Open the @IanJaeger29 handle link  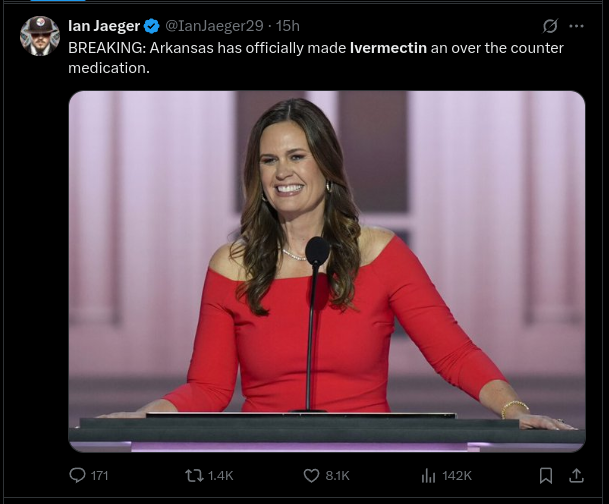point(214,26)
